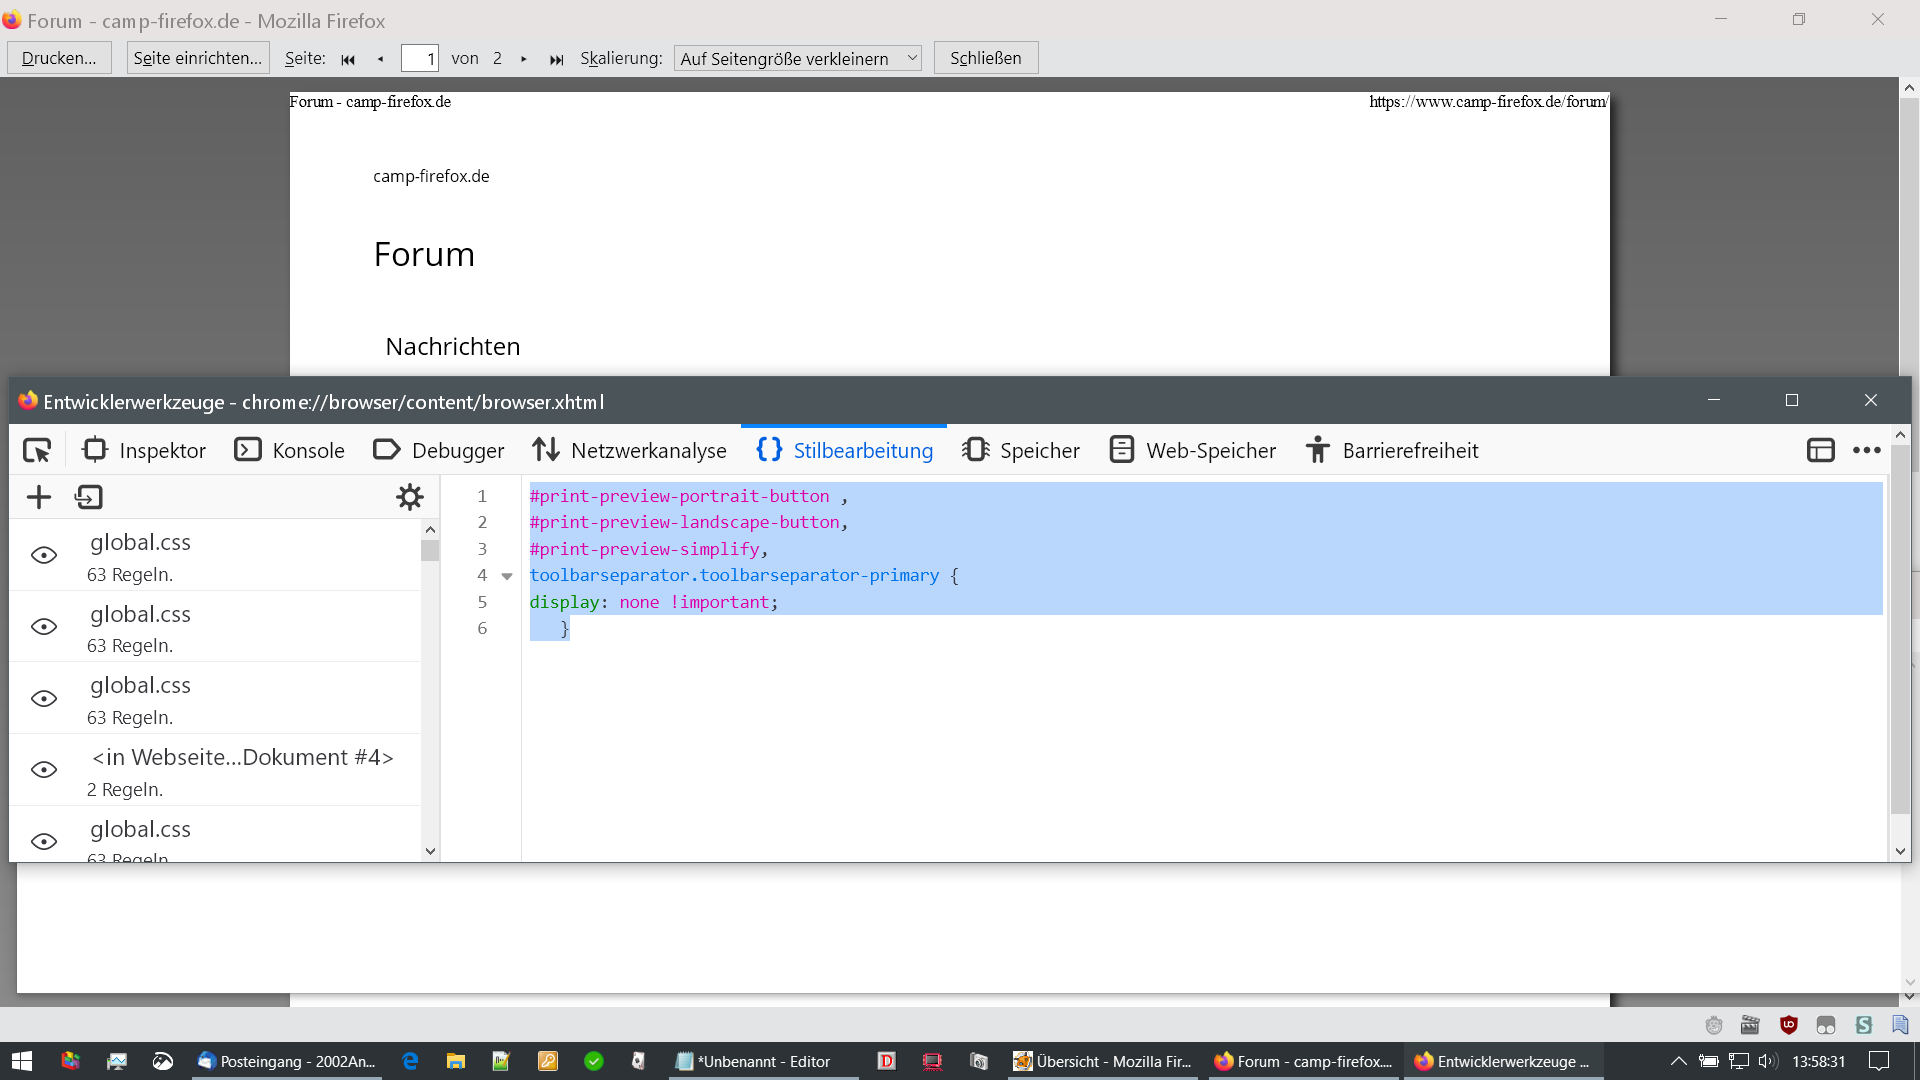The image size is (1920, 1080).
Task: Toggle visibility of the inline Dokument #4 stylesheet
Action: click(44, 770)
